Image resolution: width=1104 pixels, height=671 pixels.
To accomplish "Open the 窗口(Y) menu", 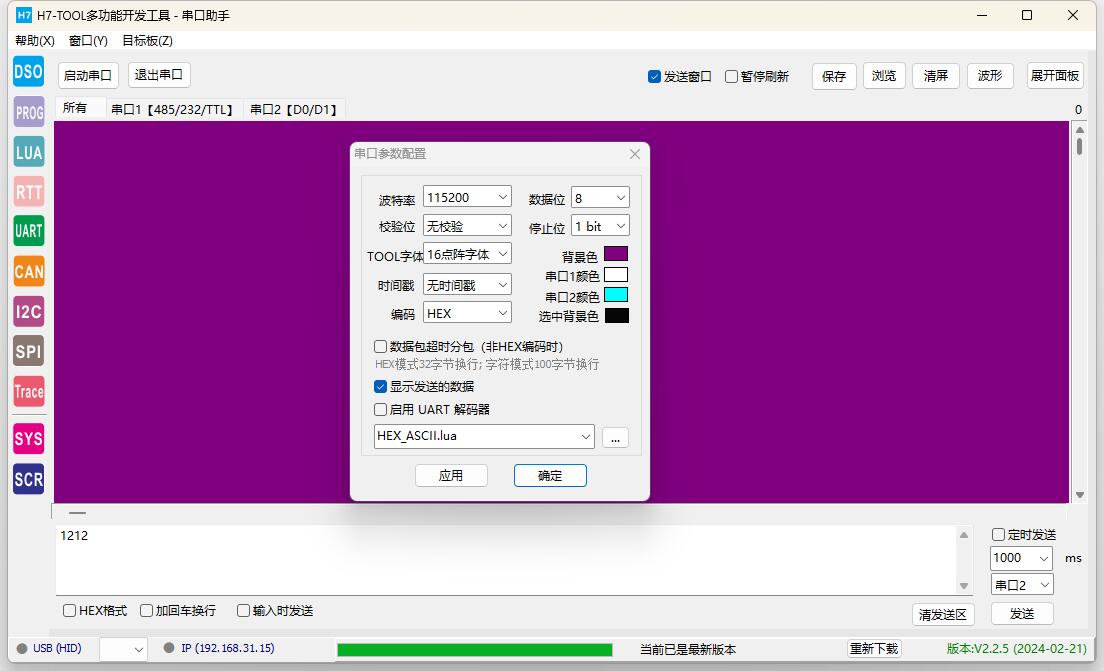I will click(x=88, y=41).
